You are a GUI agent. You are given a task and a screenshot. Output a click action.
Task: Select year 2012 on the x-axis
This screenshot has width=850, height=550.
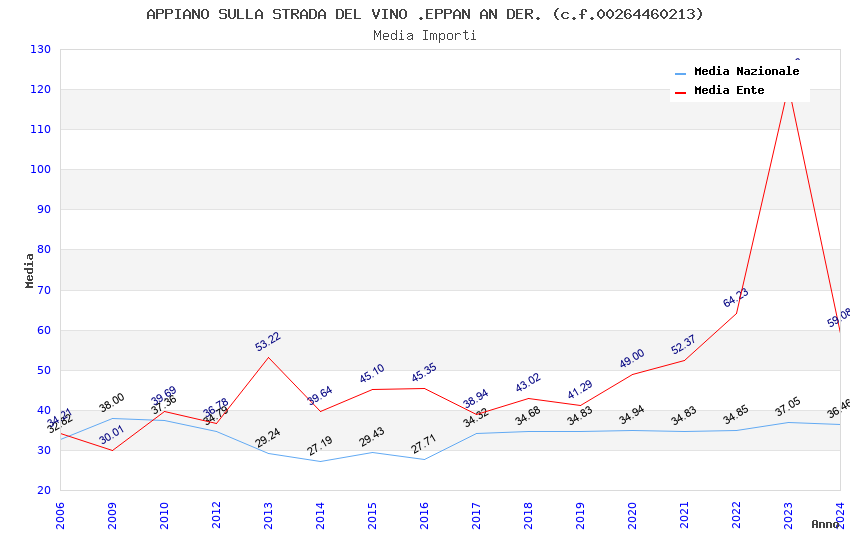point(216,515)
